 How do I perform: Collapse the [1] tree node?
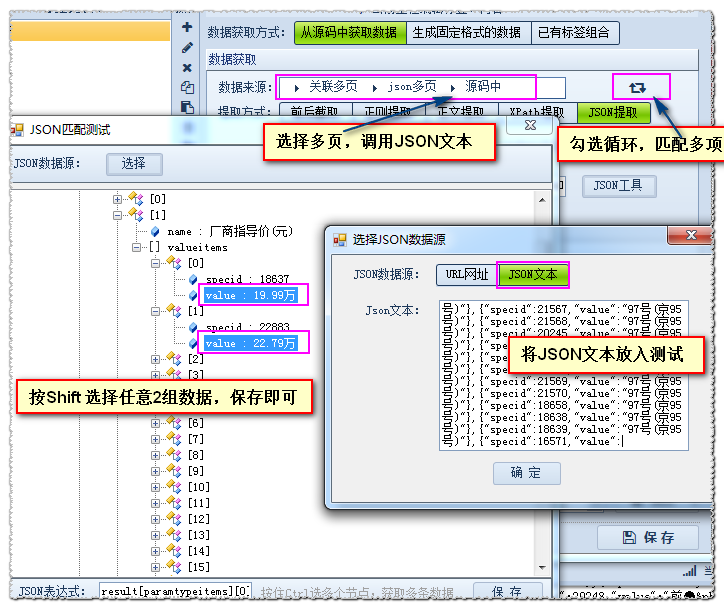coord(118,215)
